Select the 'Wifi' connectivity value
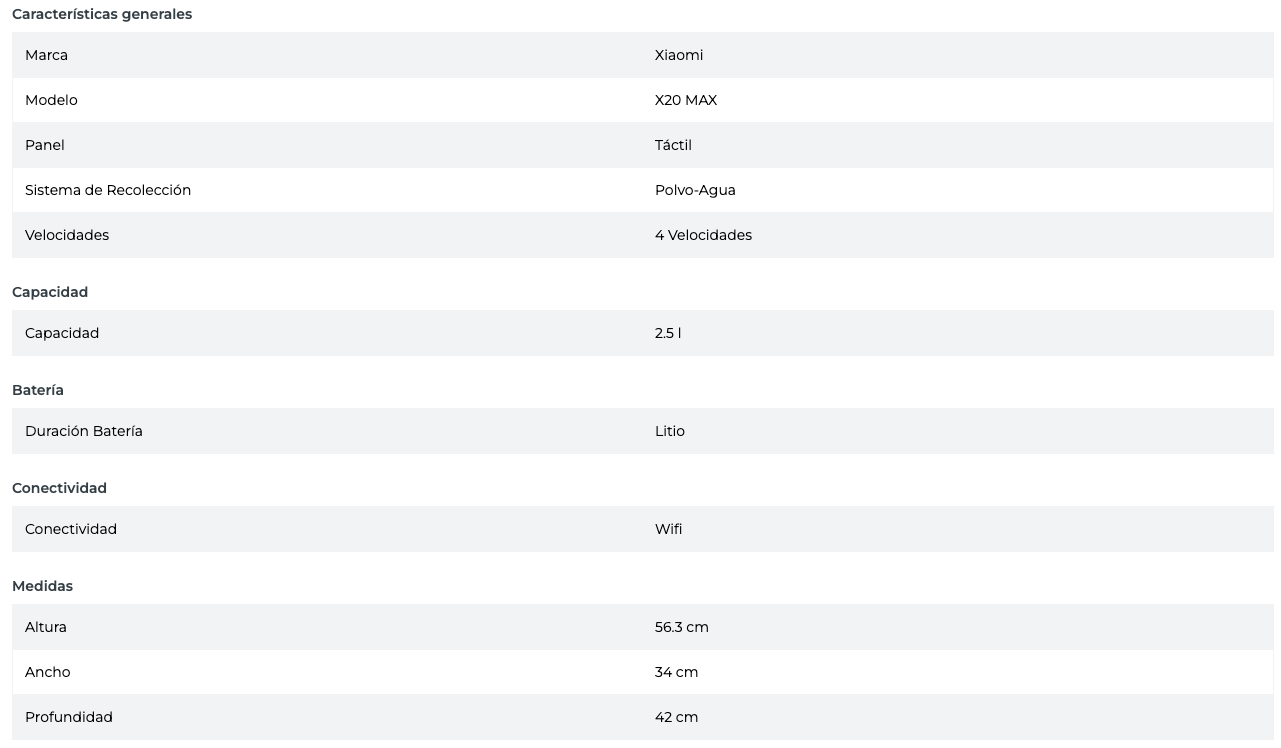The image size is (1281, 748). [669, 529]
